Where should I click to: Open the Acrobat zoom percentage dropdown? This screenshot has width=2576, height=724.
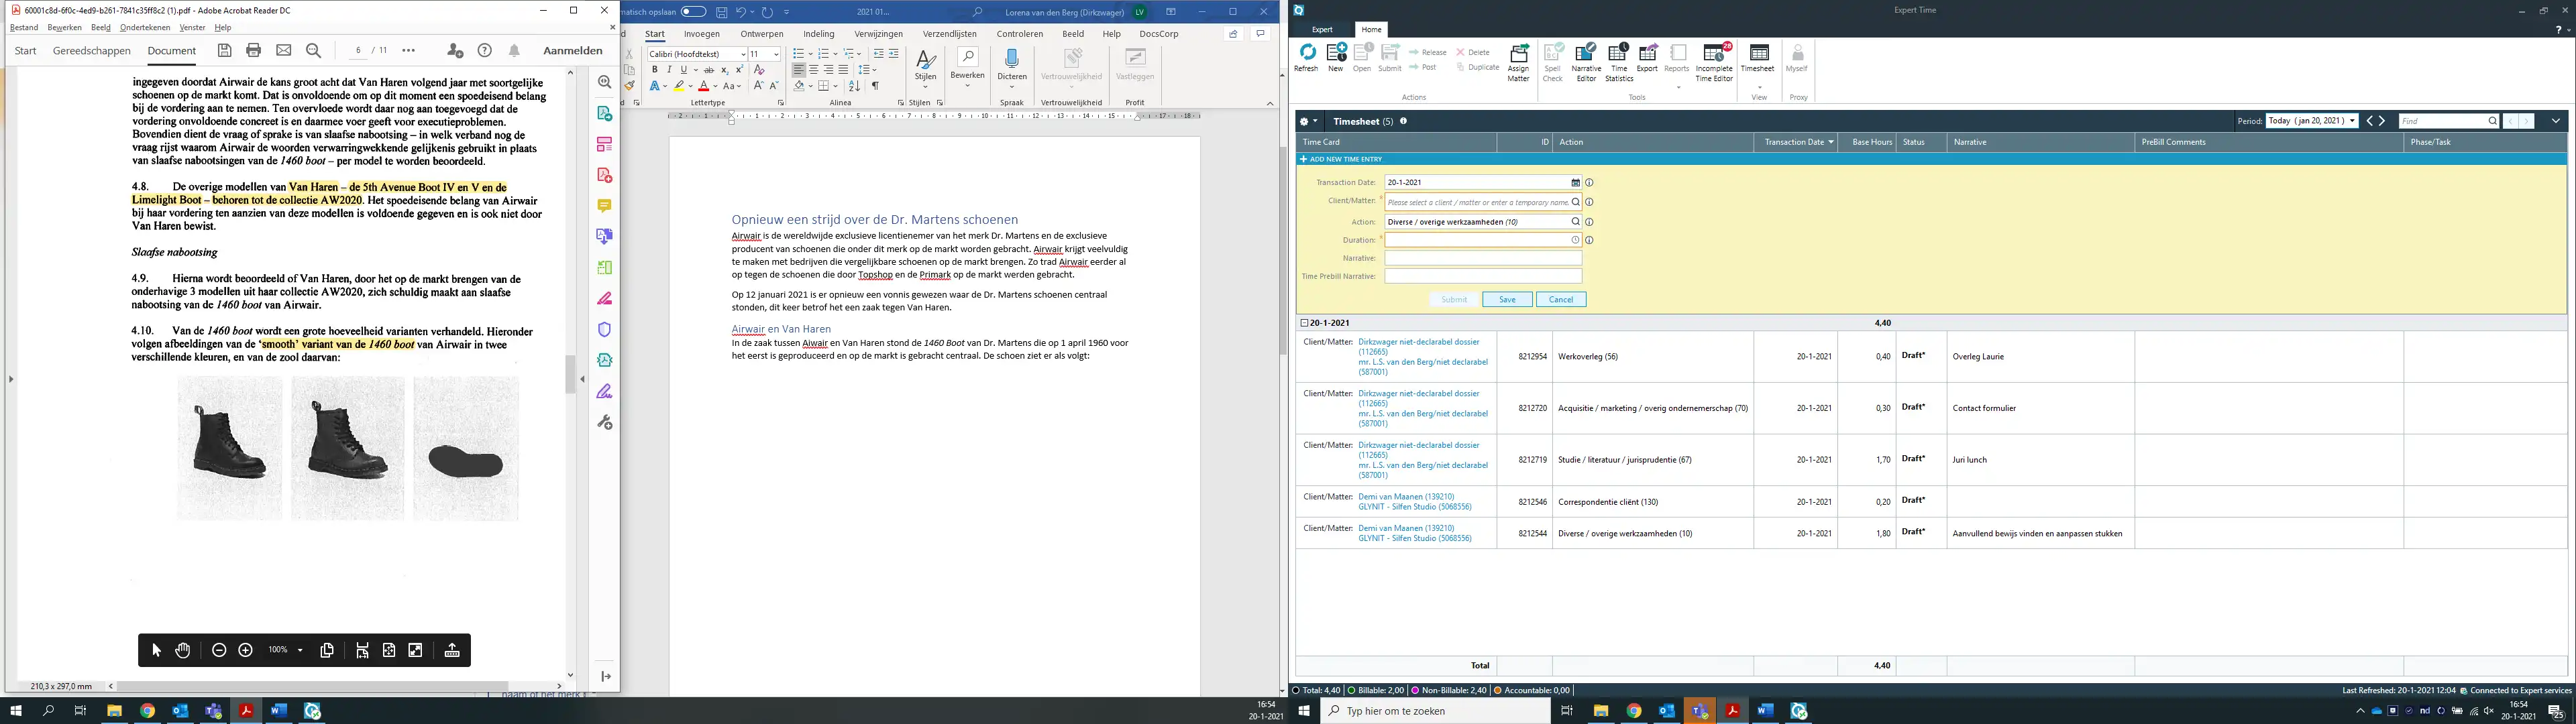coord(300,650)
